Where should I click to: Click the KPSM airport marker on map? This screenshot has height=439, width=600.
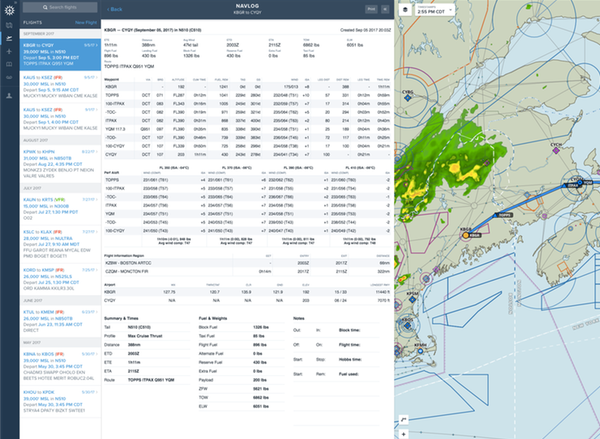pos(412,299)
